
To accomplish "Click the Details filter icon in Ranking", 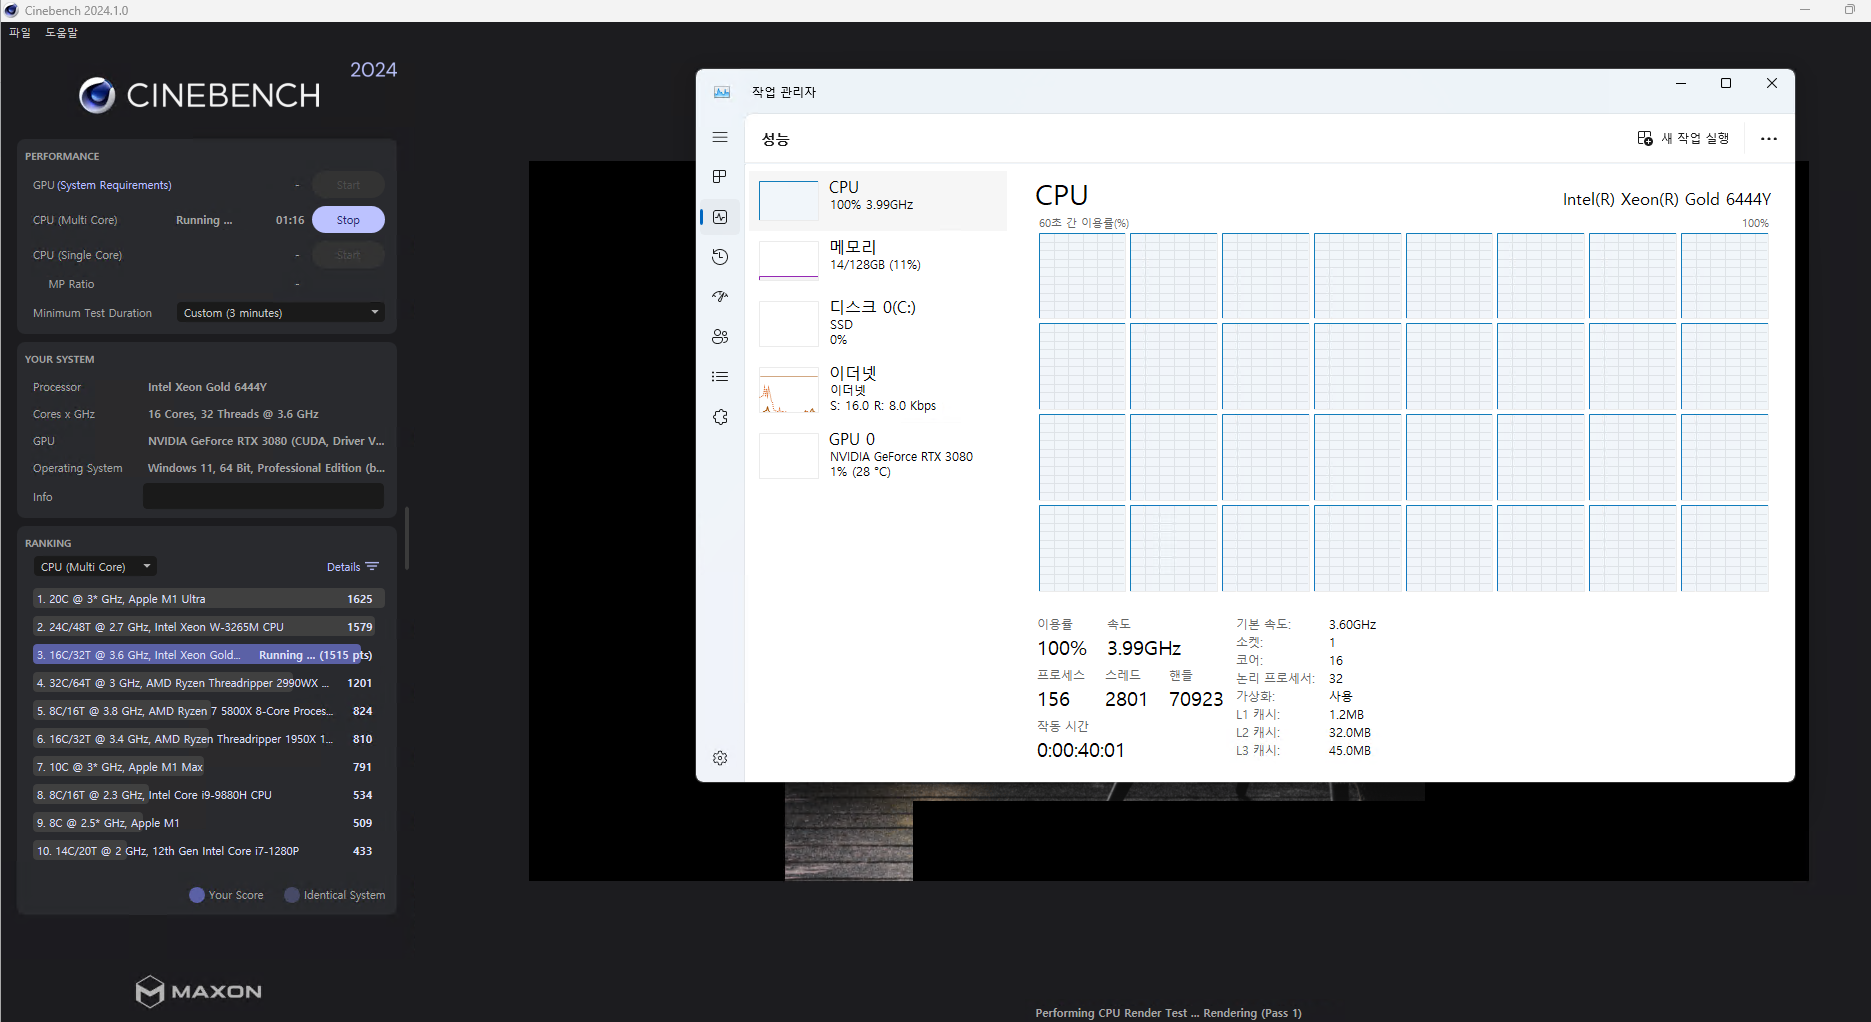I will (x=372, y=566).
